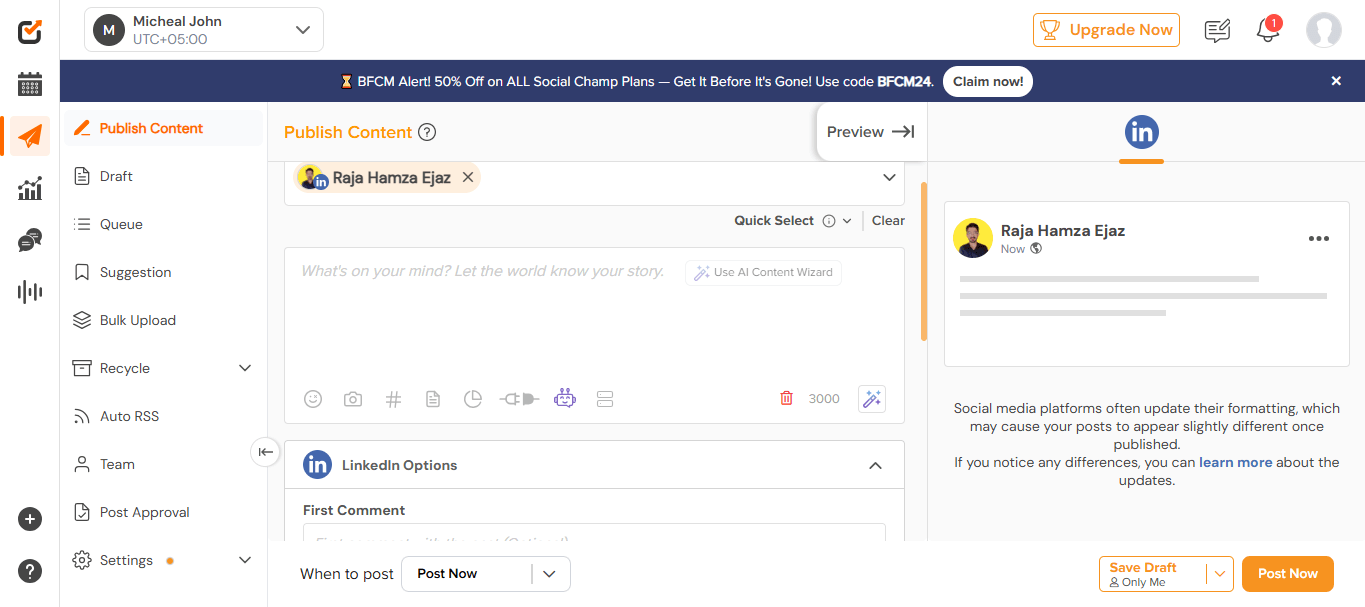Click the info icon next to Quick Select
Screen dimensions: 1365x607
point(829,221)
